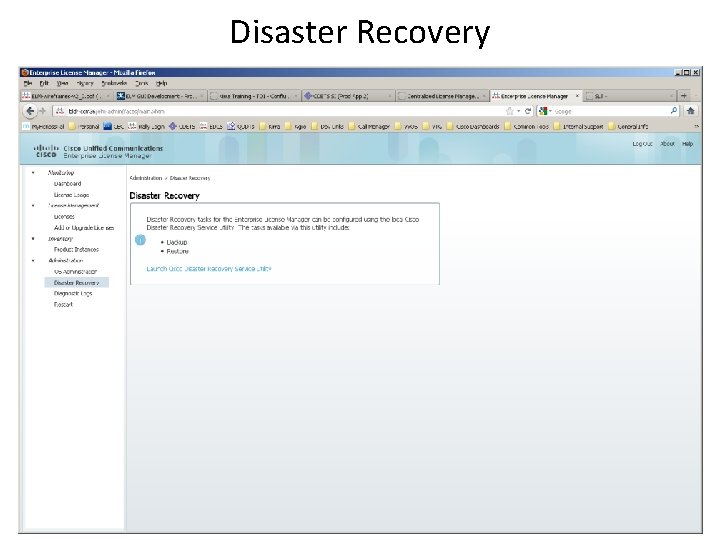This screenshot has height=540, width=720.
Task: Collapse the Inventory section in sidebar
Action: pos(33,239)
